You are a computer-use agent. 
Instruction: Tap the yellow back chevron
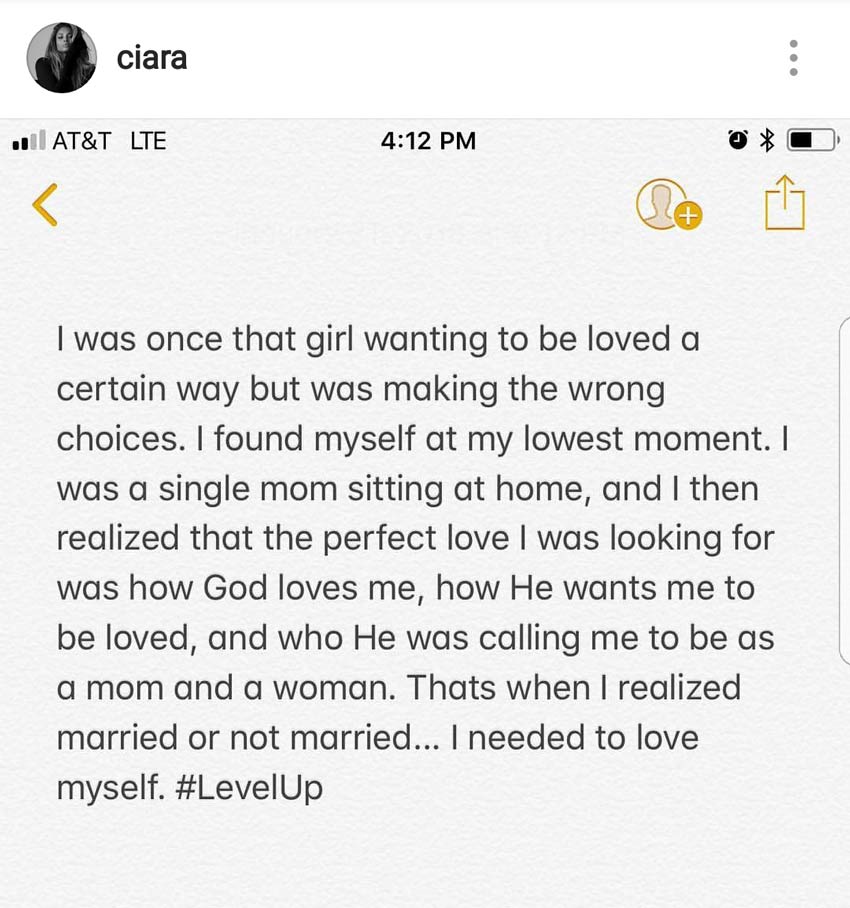click(x=45, y=204)
